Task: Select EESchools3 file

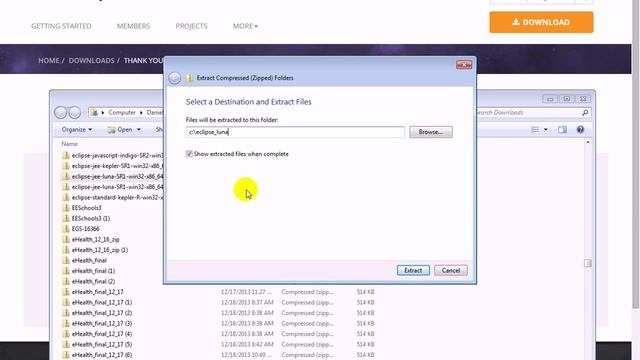Action: click(x=86, y=208)
